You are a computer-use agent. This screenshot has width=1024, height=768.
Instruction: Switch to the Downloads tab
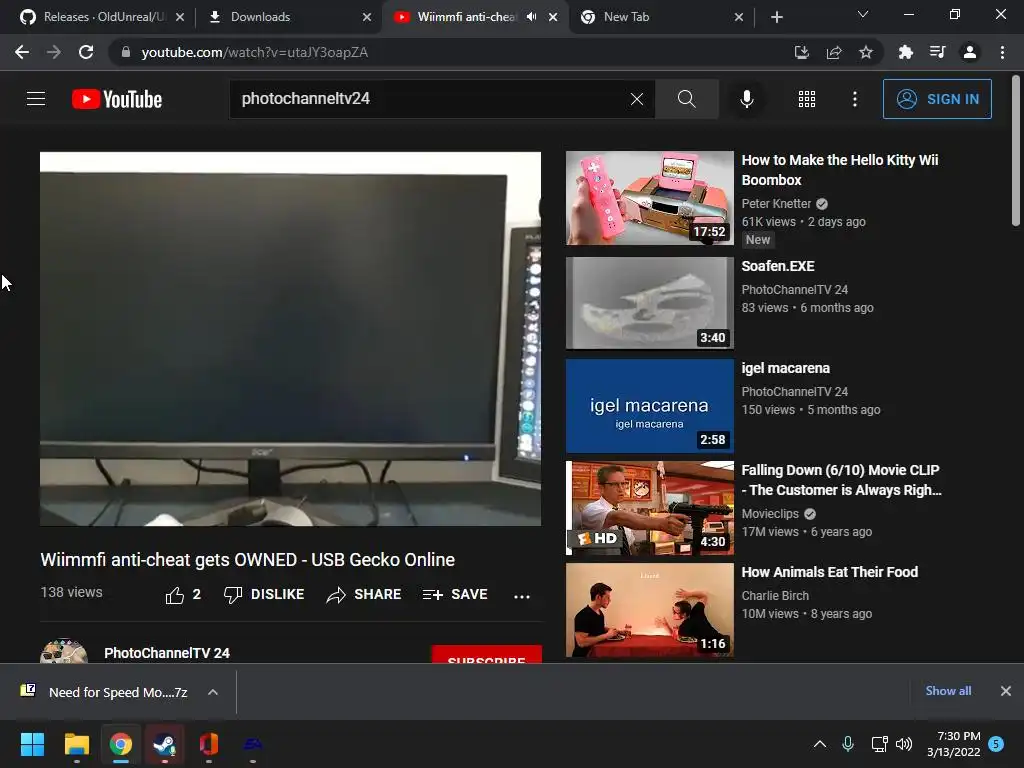click(x=287, y=17)
